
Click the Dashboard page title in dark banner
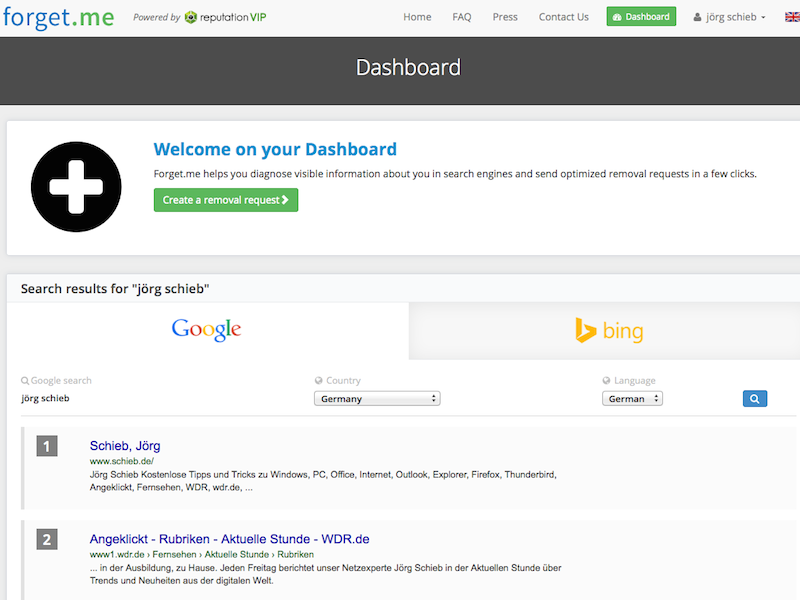pyautogui.click(x=408, y=67)
